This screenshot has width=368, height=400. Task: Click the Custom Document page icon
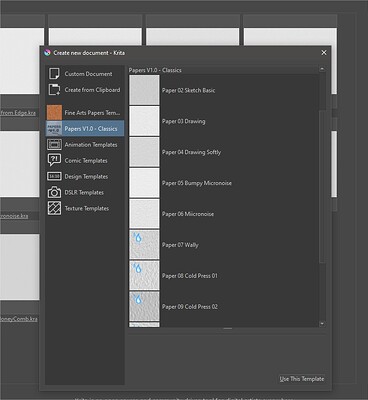(54, 74)
